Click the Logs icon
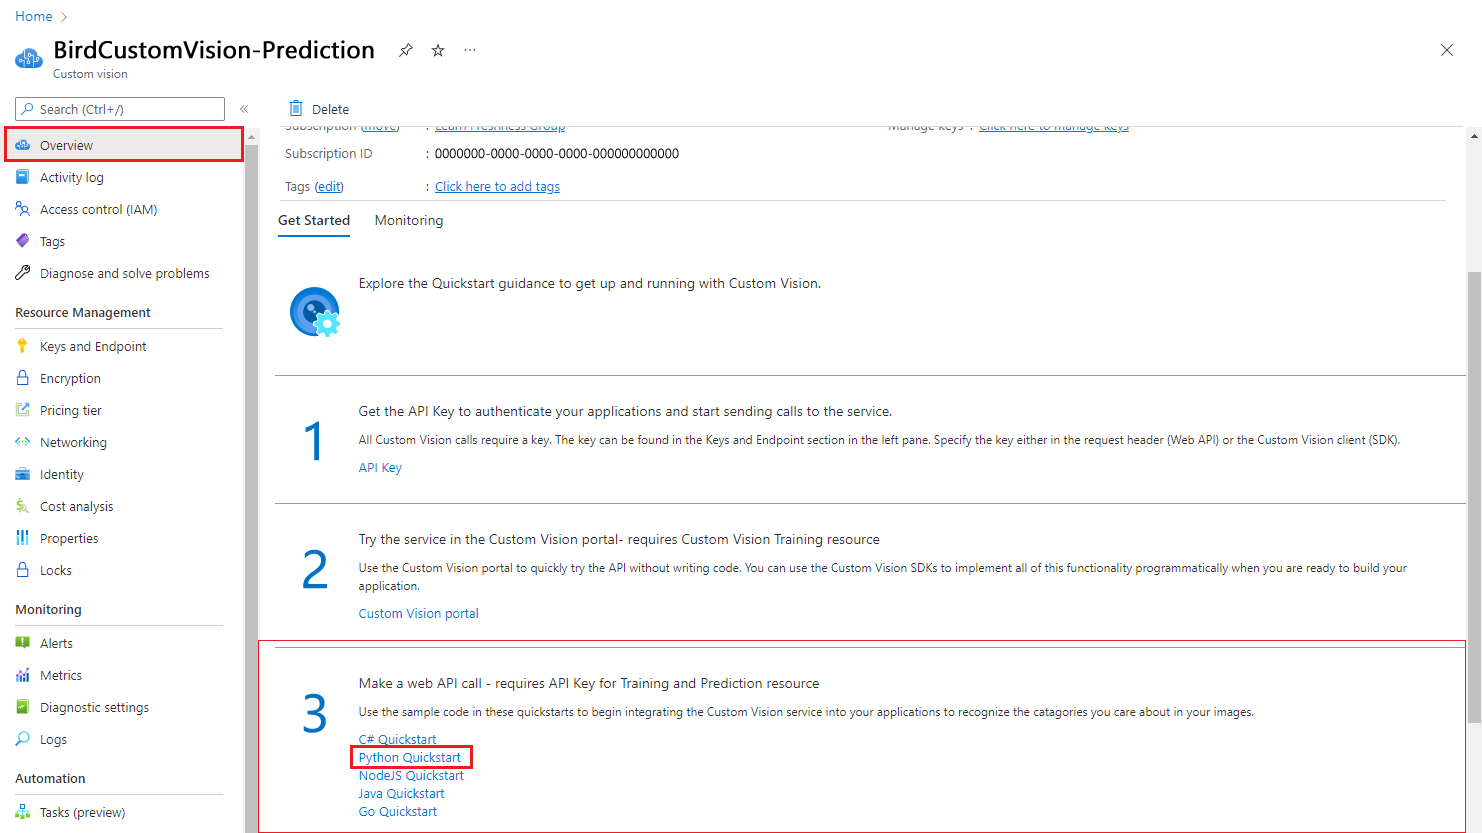The width and height of the screenshot is (1482, 833). [23, 739]
